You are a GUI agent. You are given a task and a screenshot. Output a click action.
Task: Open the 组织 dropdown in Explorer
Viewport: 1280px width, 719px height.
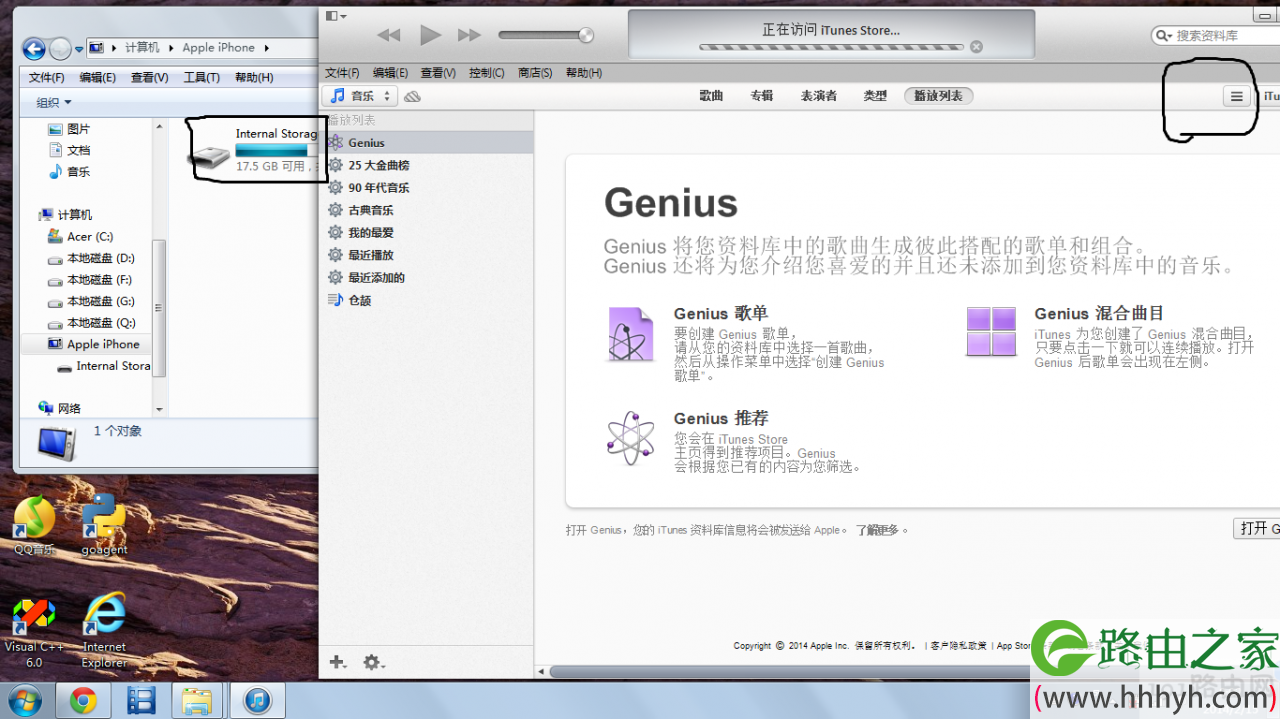pyautogui.click(x=54, y=103)
